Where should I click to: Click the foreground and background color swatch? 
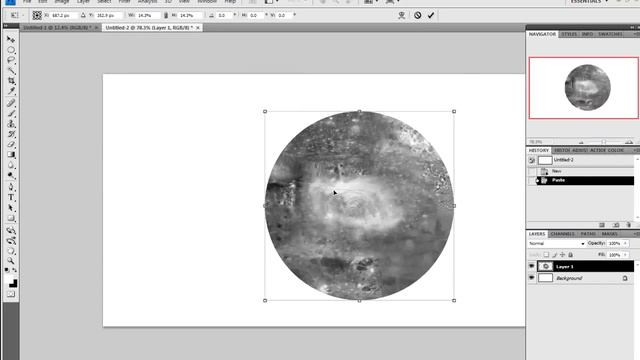[x=11, y=281]
